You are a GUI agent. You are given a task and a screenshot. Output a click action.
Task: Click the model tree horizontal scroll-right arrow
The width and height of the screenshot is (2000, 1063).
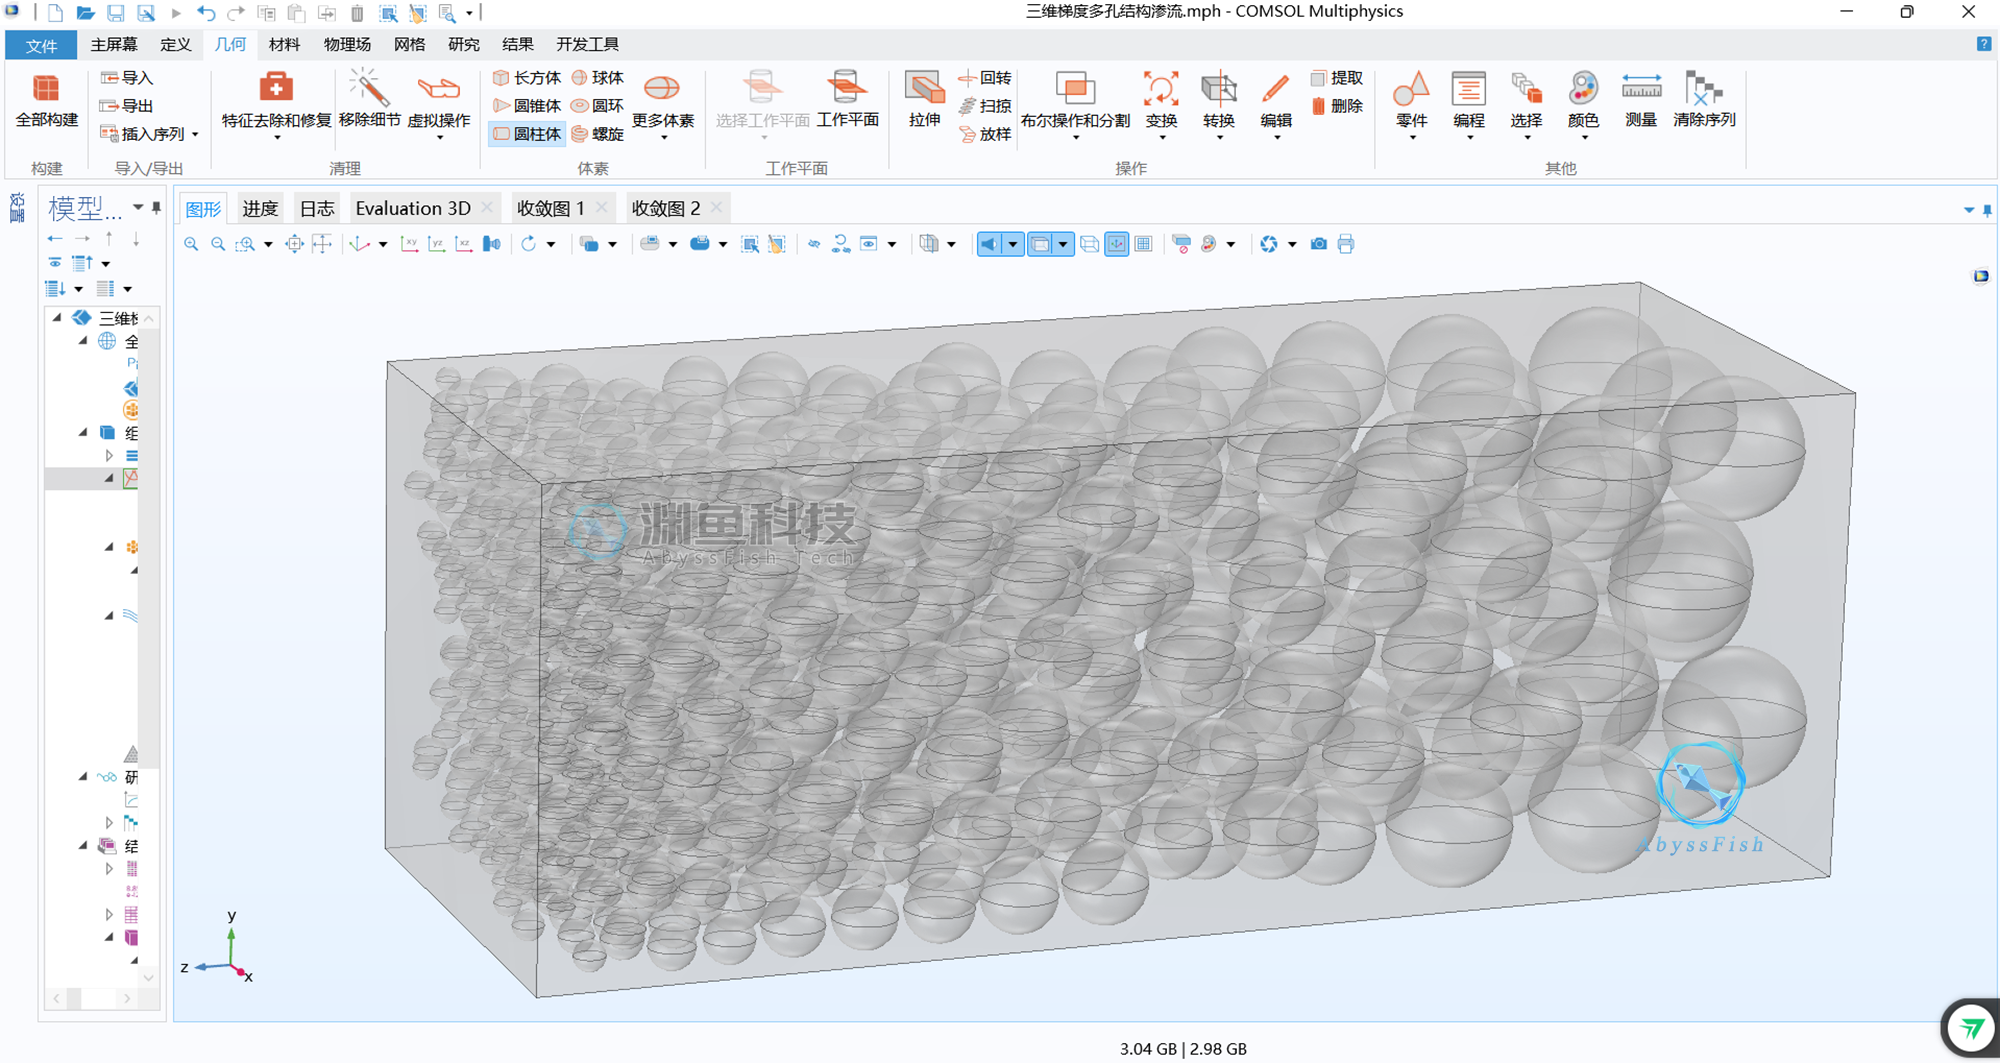coord(127,998)
